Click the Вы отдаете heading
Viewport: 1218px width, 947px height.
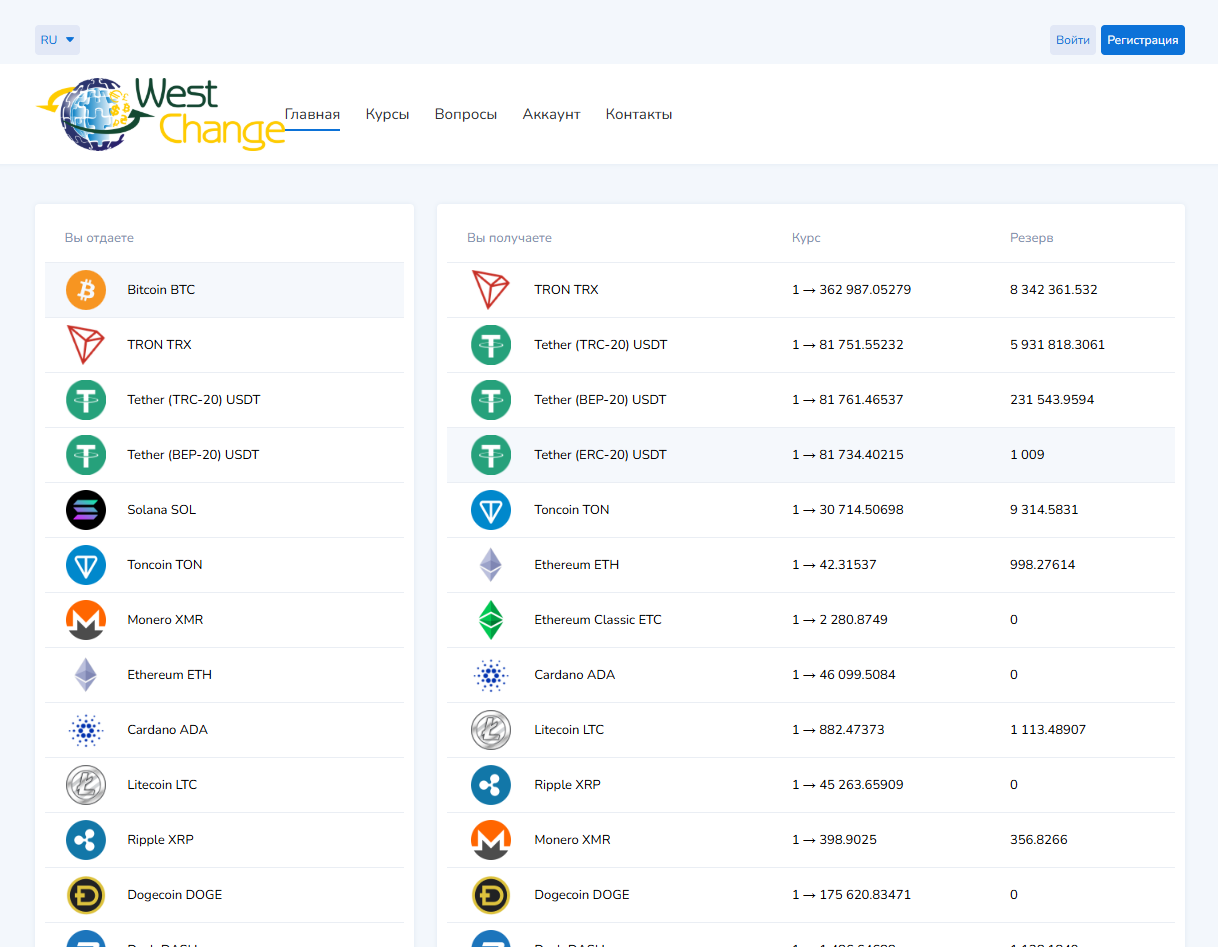tap(99, 238)
